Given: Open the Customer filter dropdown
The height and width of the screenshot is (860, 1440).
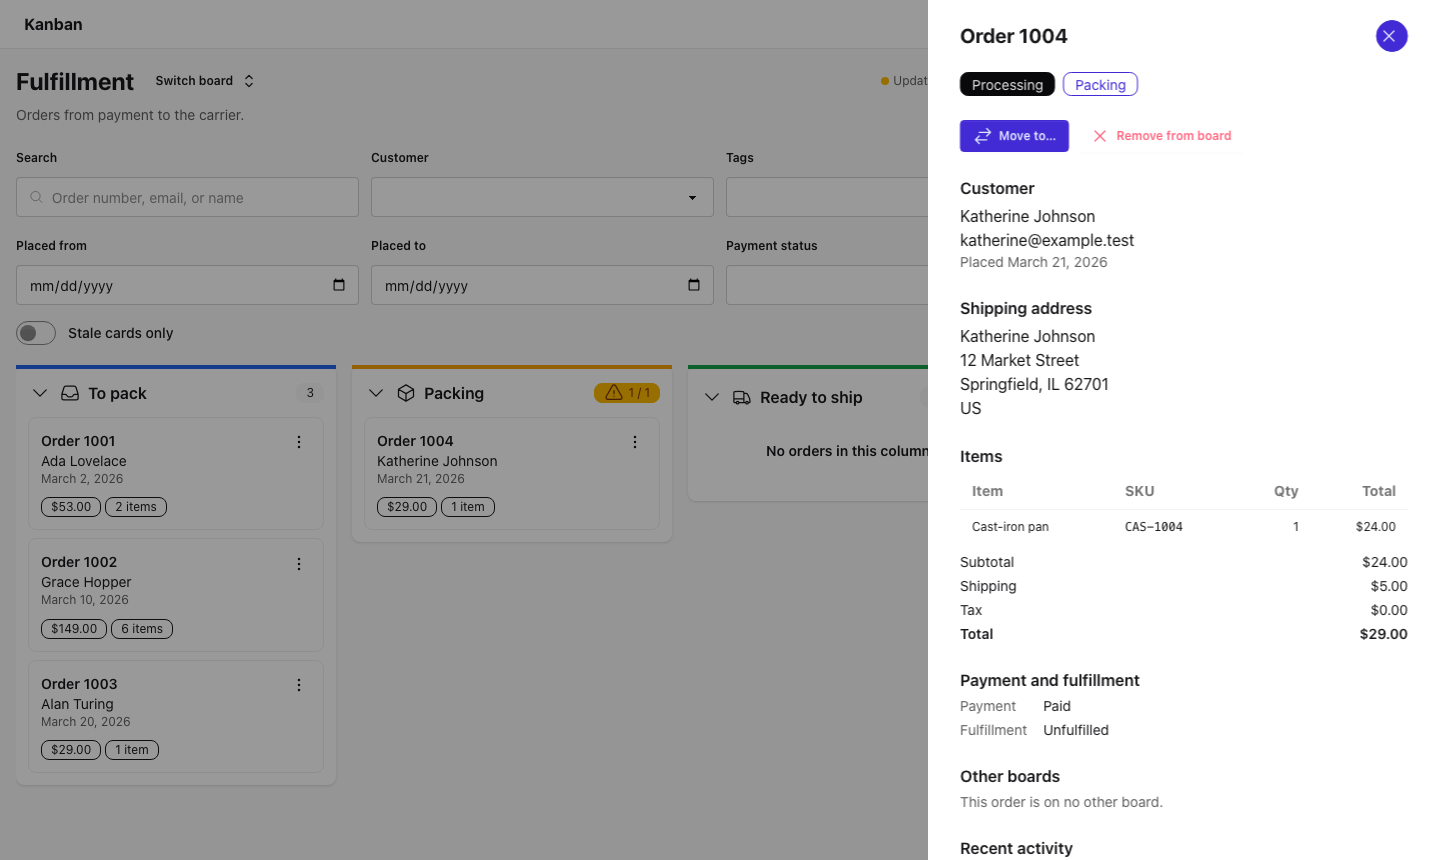Looking at the screenshot, I should 542,197.
